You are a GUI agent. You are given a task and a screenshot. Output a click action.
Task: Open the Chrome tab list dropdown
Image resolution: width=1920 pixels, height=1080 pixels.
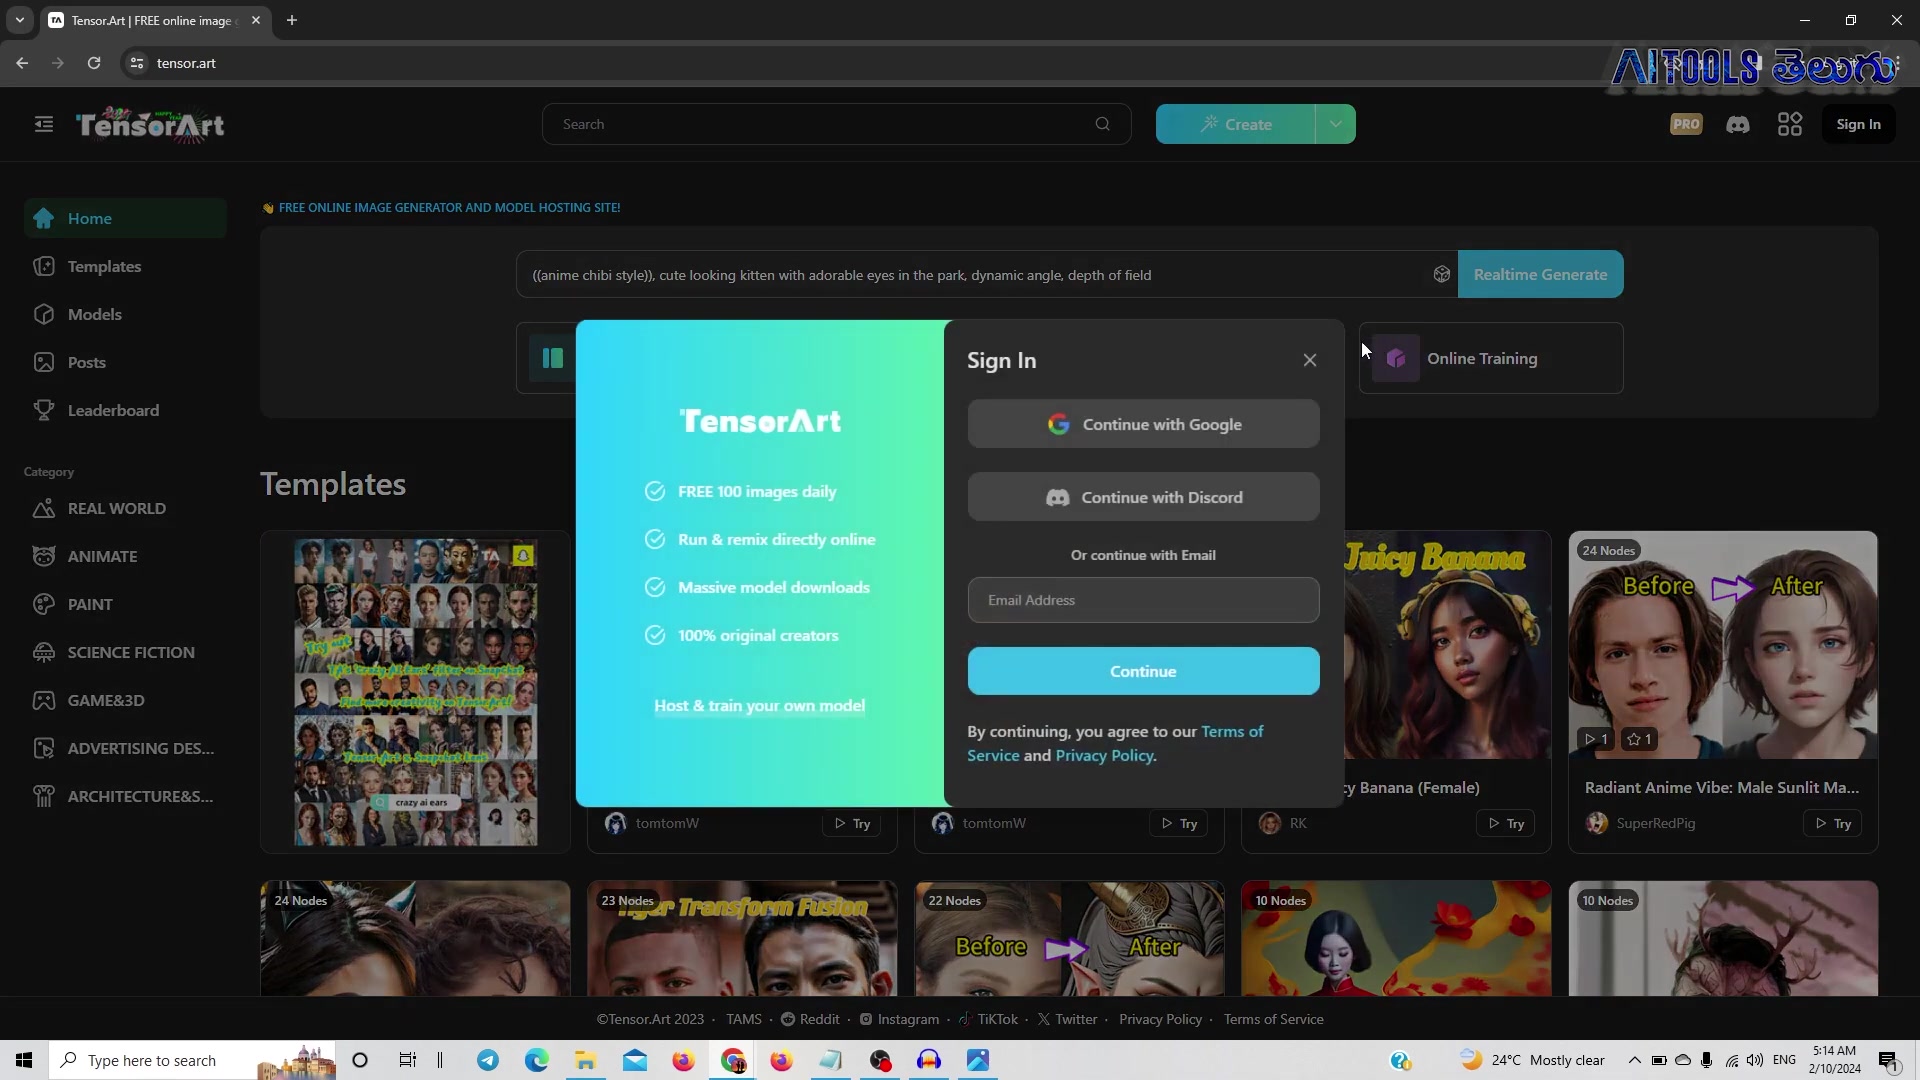[x=19, y=20]
